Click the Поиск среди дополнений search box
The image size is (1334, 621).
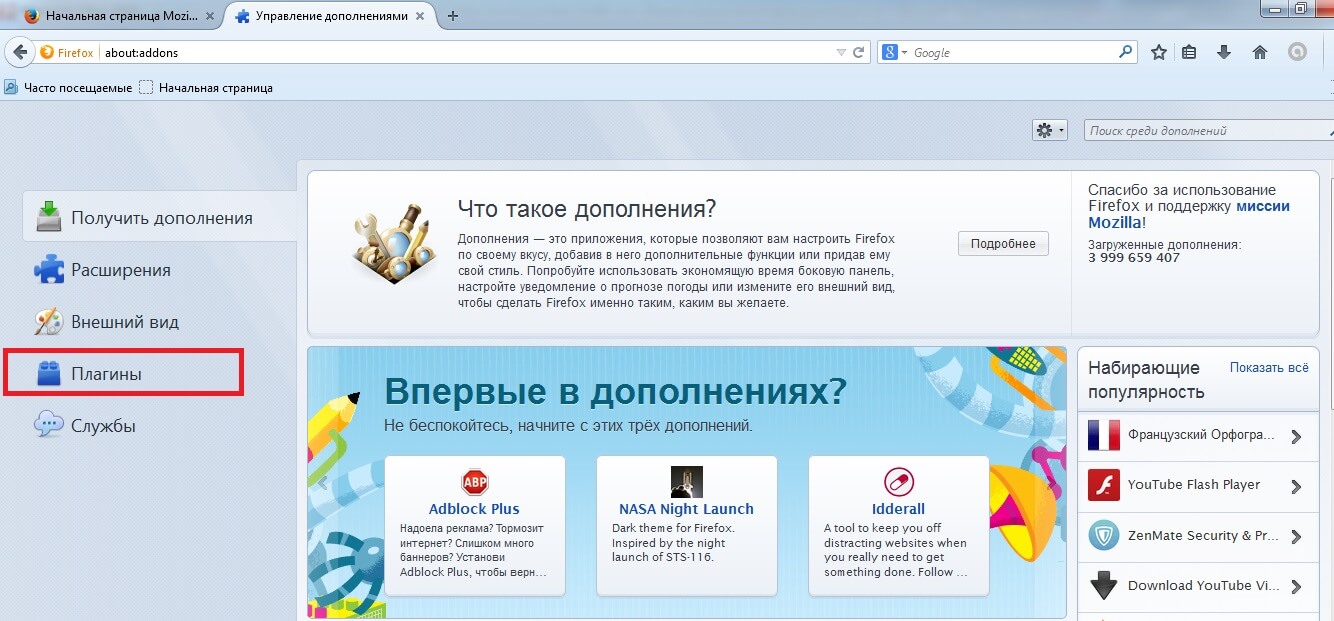[1209, 131]
